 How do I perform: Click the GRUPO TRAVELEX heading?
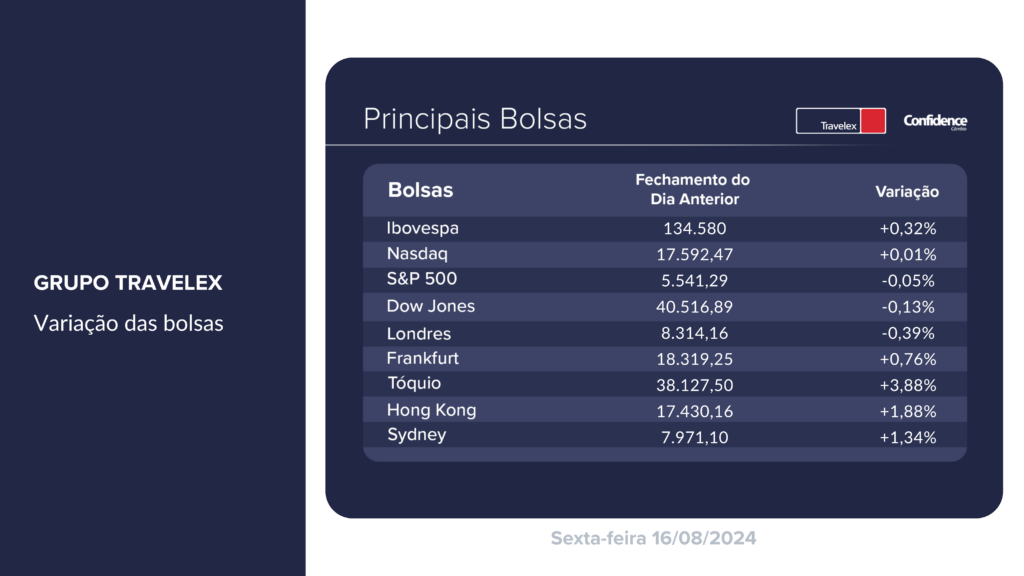pos(128,283)
